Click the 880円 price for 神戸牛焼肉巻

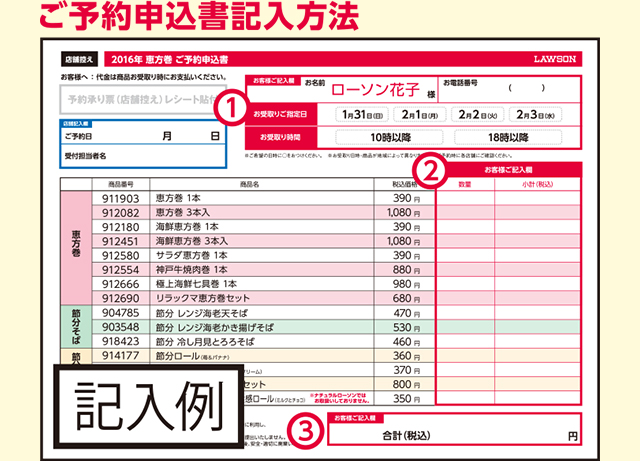coord(406,270)
